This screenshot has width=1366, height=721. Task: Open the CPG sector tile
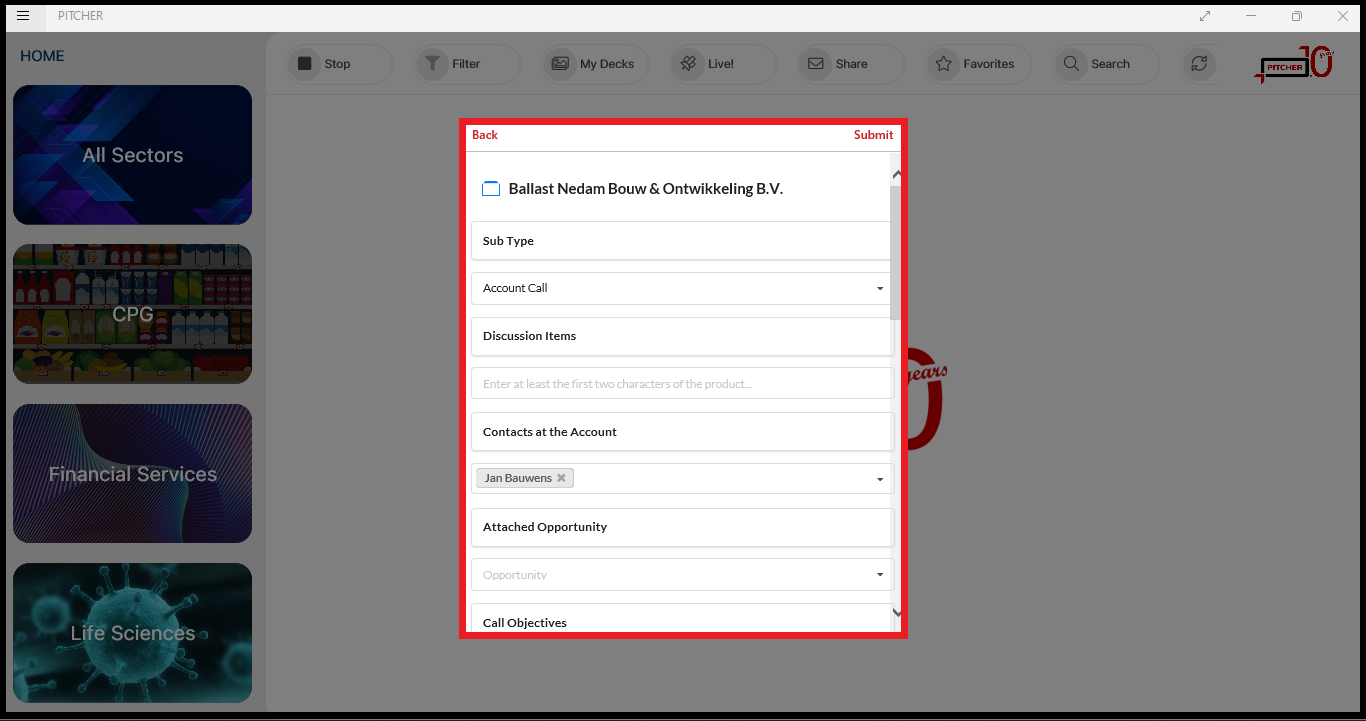pyautogui.click(x=132, y=314)
